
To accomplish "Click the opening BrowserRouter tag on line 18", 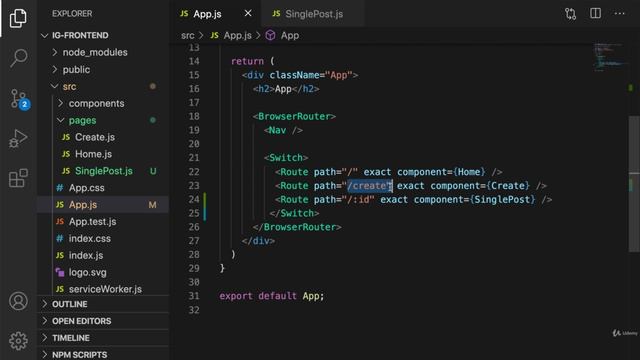I will click(x=294, y=116).
